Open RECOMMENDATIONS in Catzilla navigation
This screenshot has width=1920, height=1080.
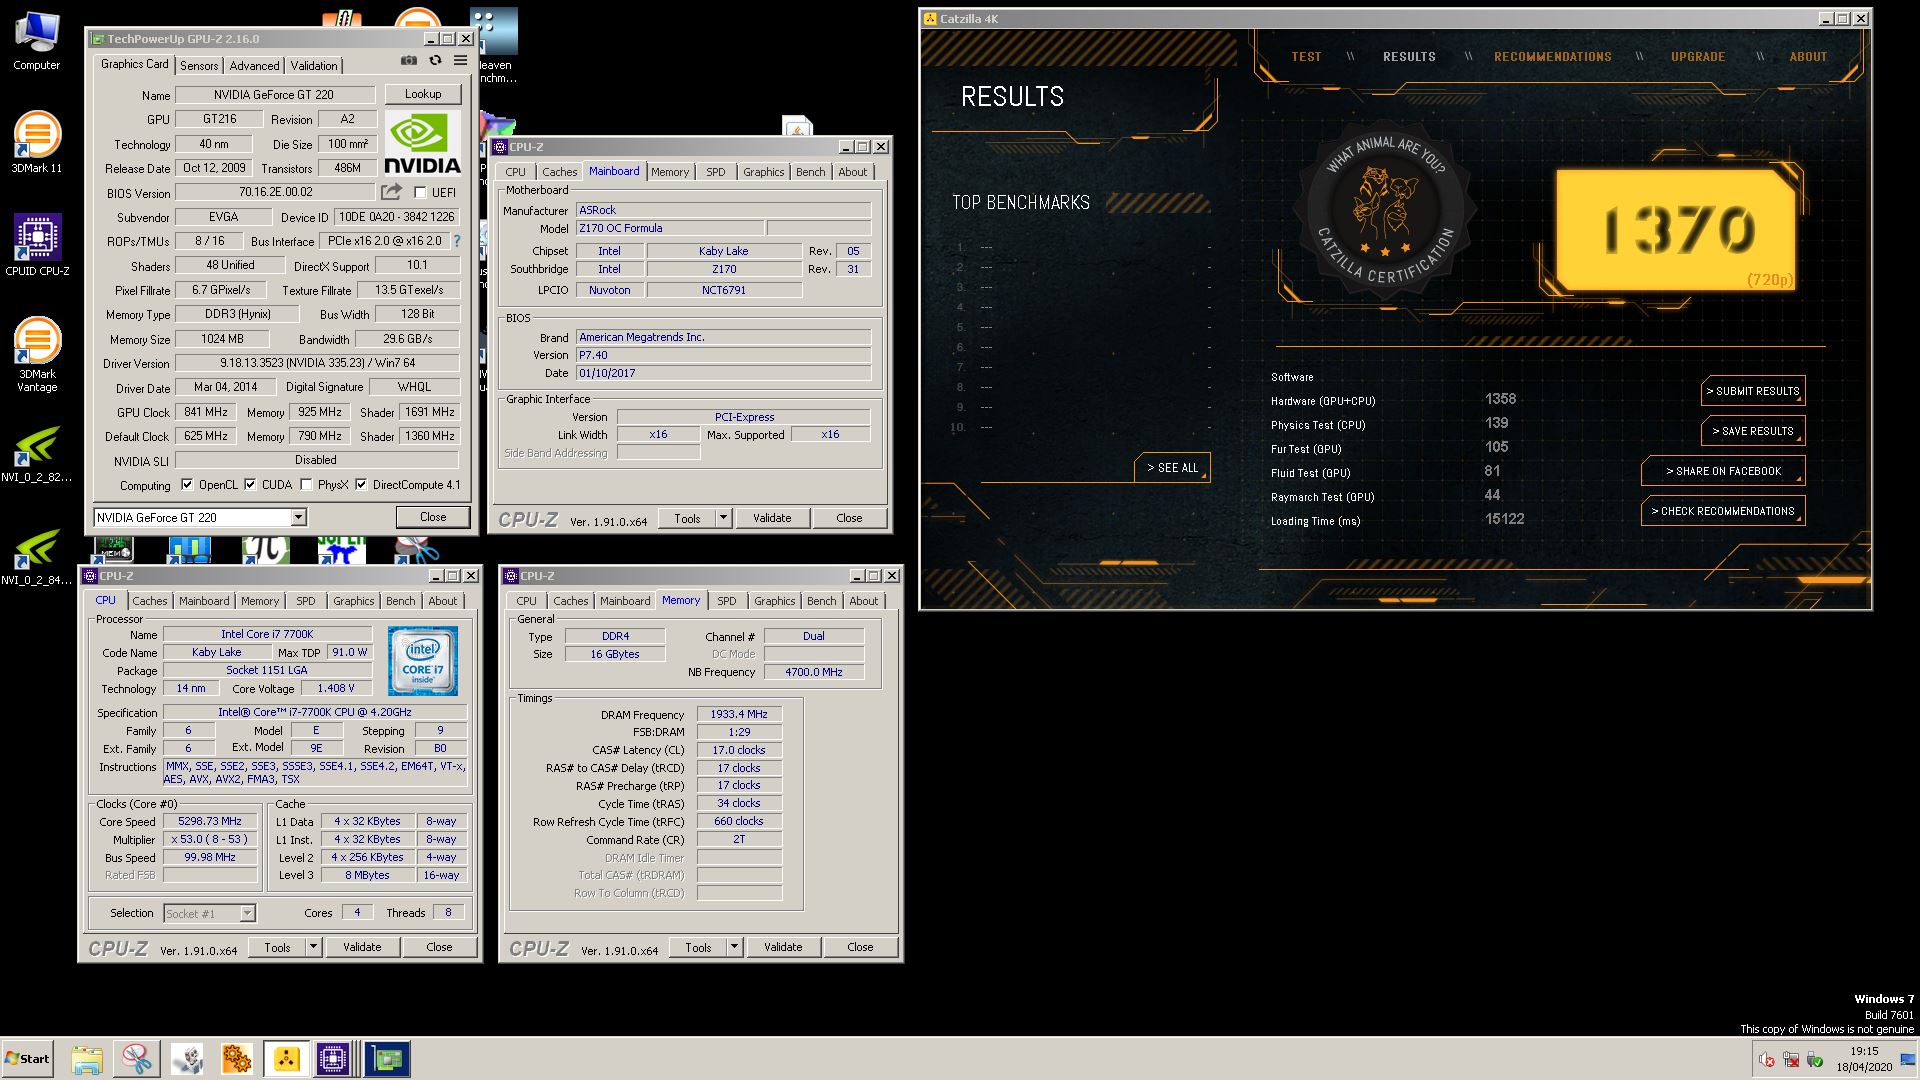pos(1552,57)
